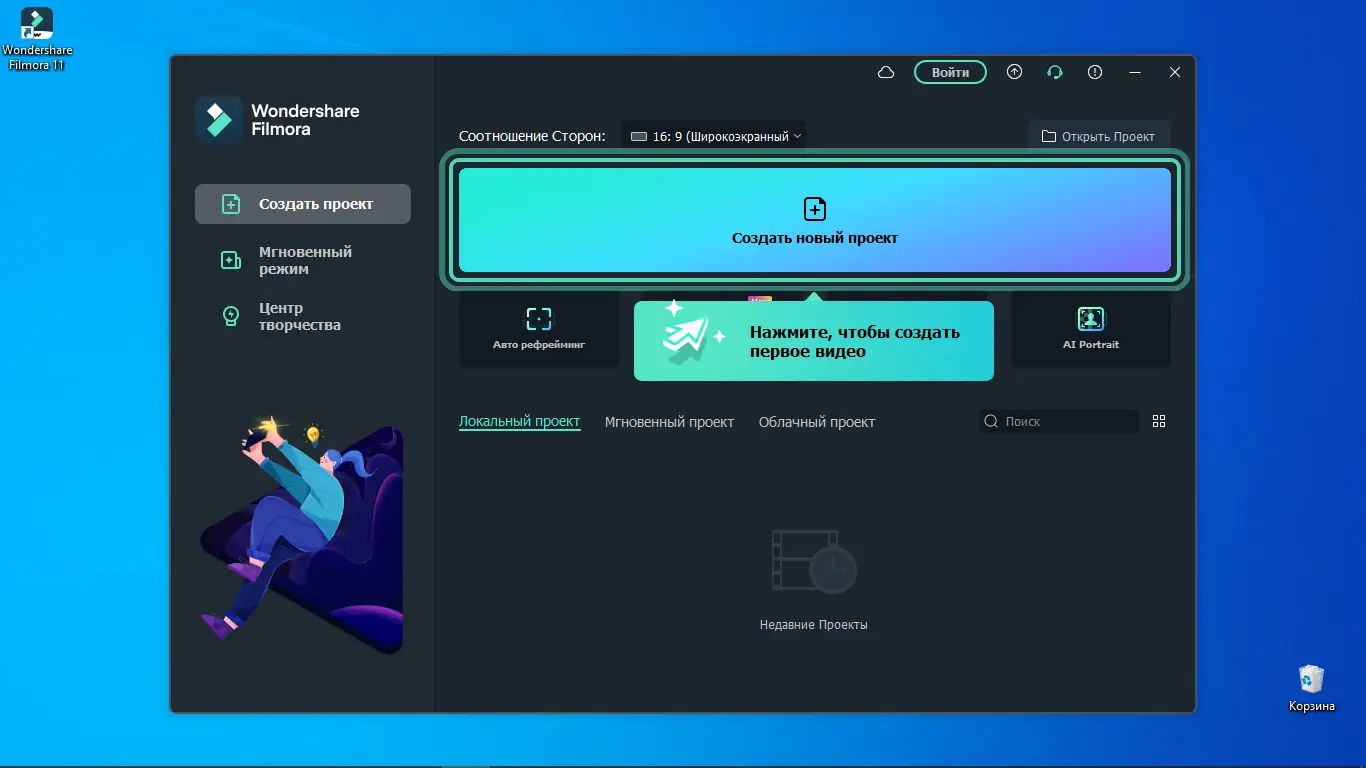Switch project list view with grid icon
Screen dimensions: 1366x768
(x=1159, y=421)
